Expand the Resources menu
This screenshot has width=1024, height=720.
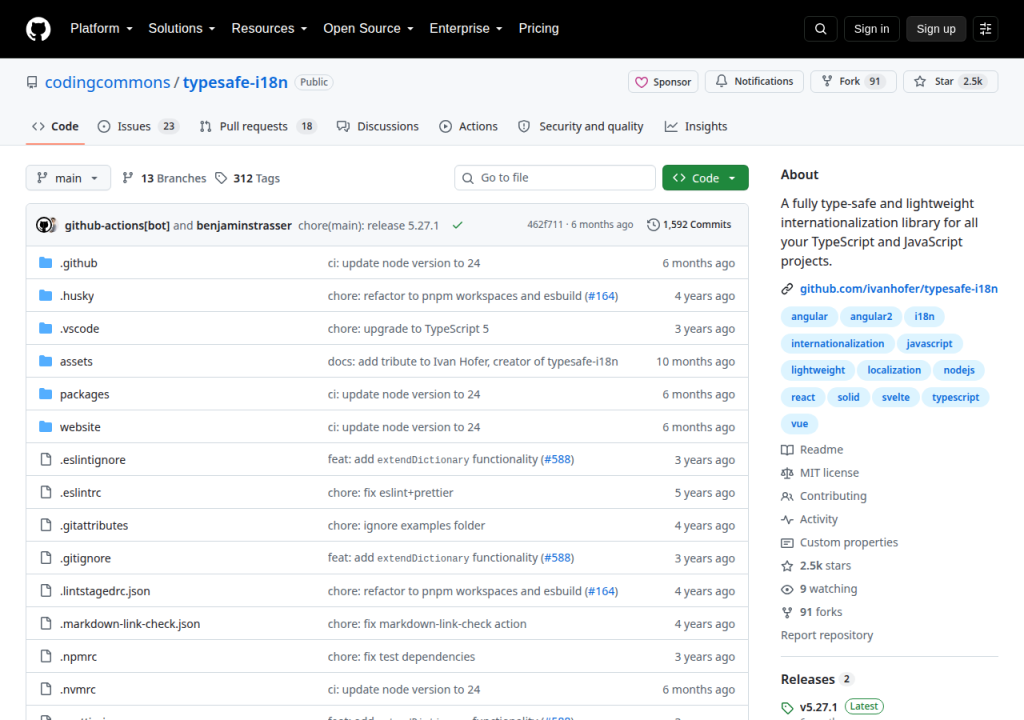pyautogui.click(x=269, y=29)
